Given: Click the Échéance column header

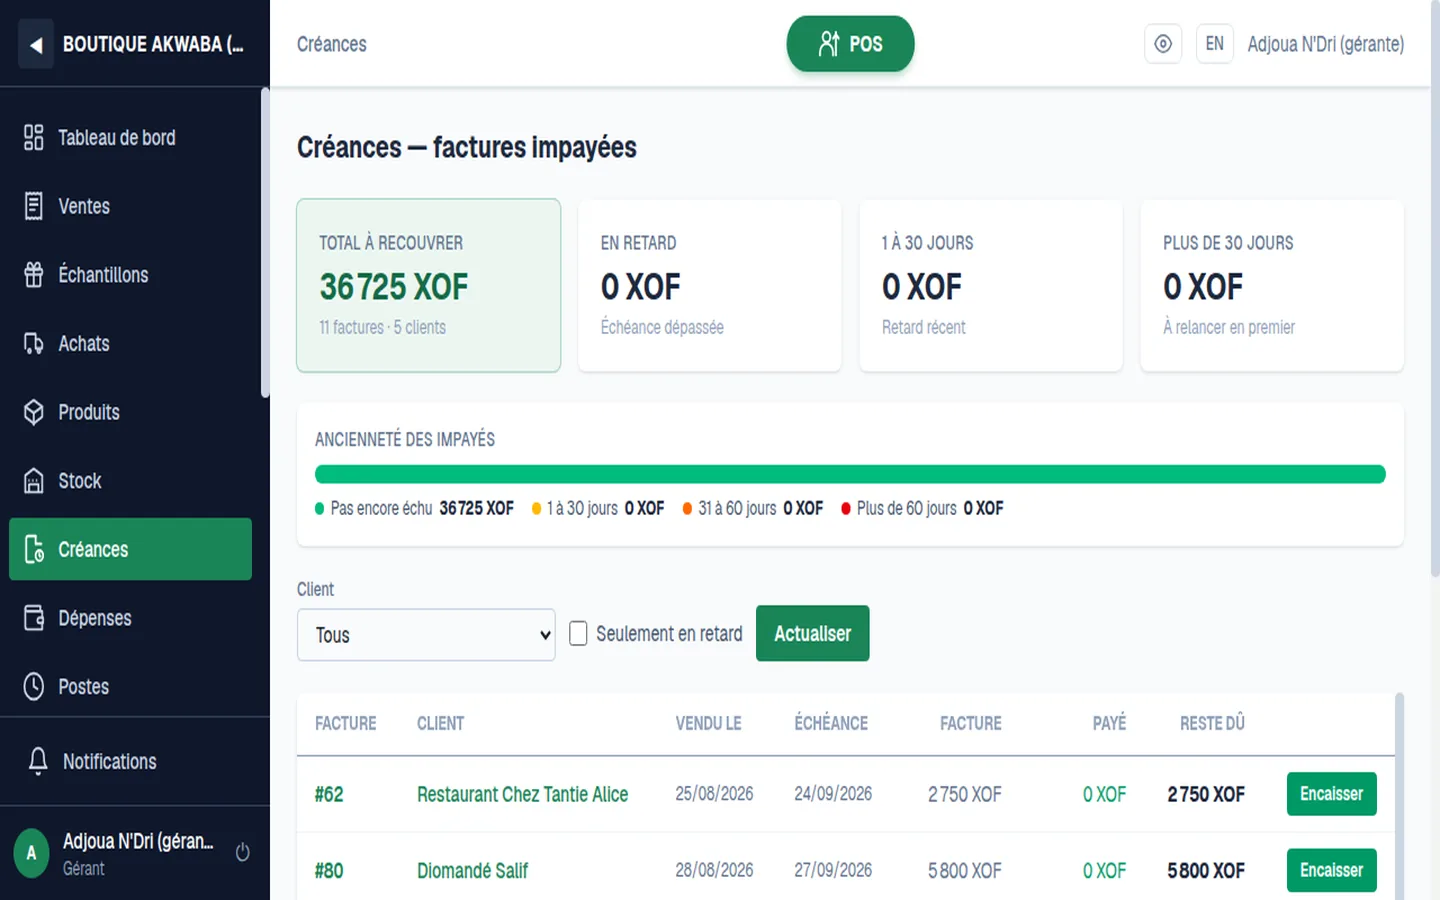Looking at the screenshot, I should pos(831,723).
